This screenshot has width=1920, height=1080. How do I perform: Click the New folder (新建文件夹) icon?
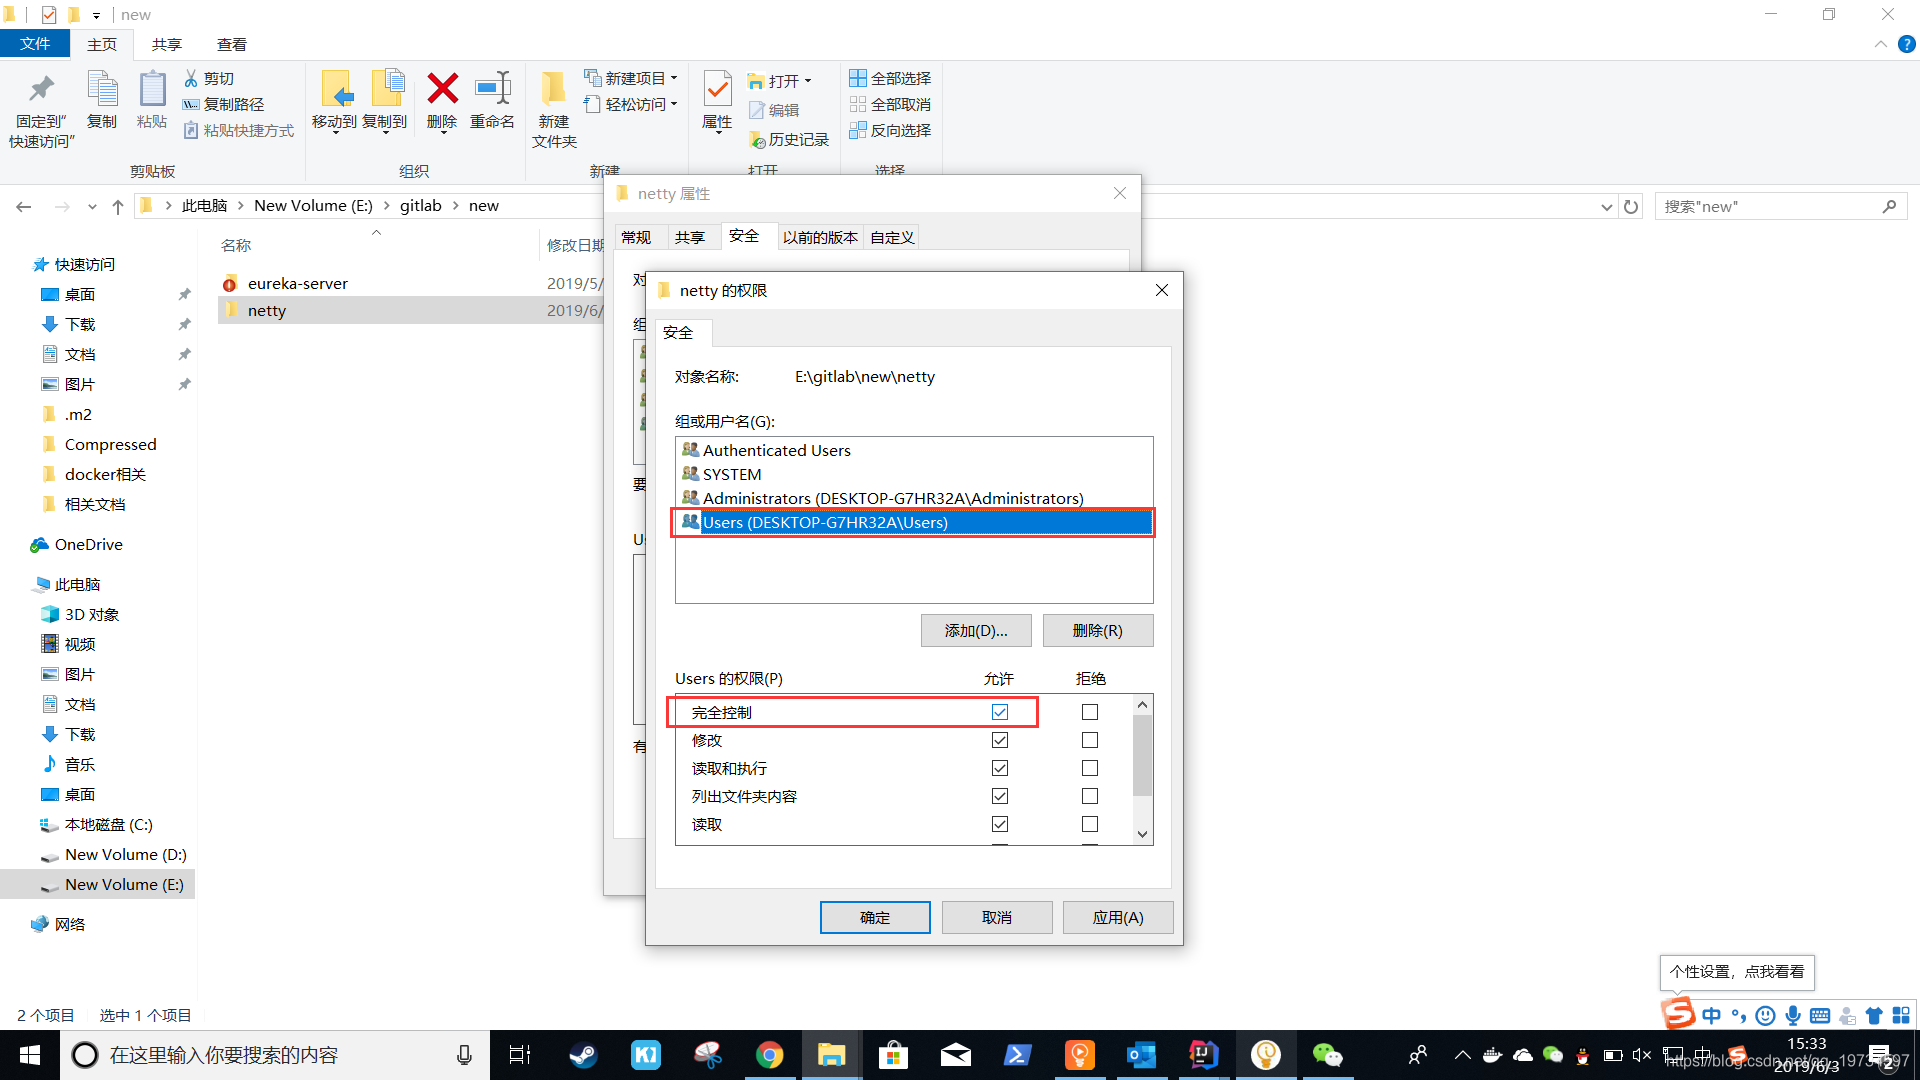point(553,90)
